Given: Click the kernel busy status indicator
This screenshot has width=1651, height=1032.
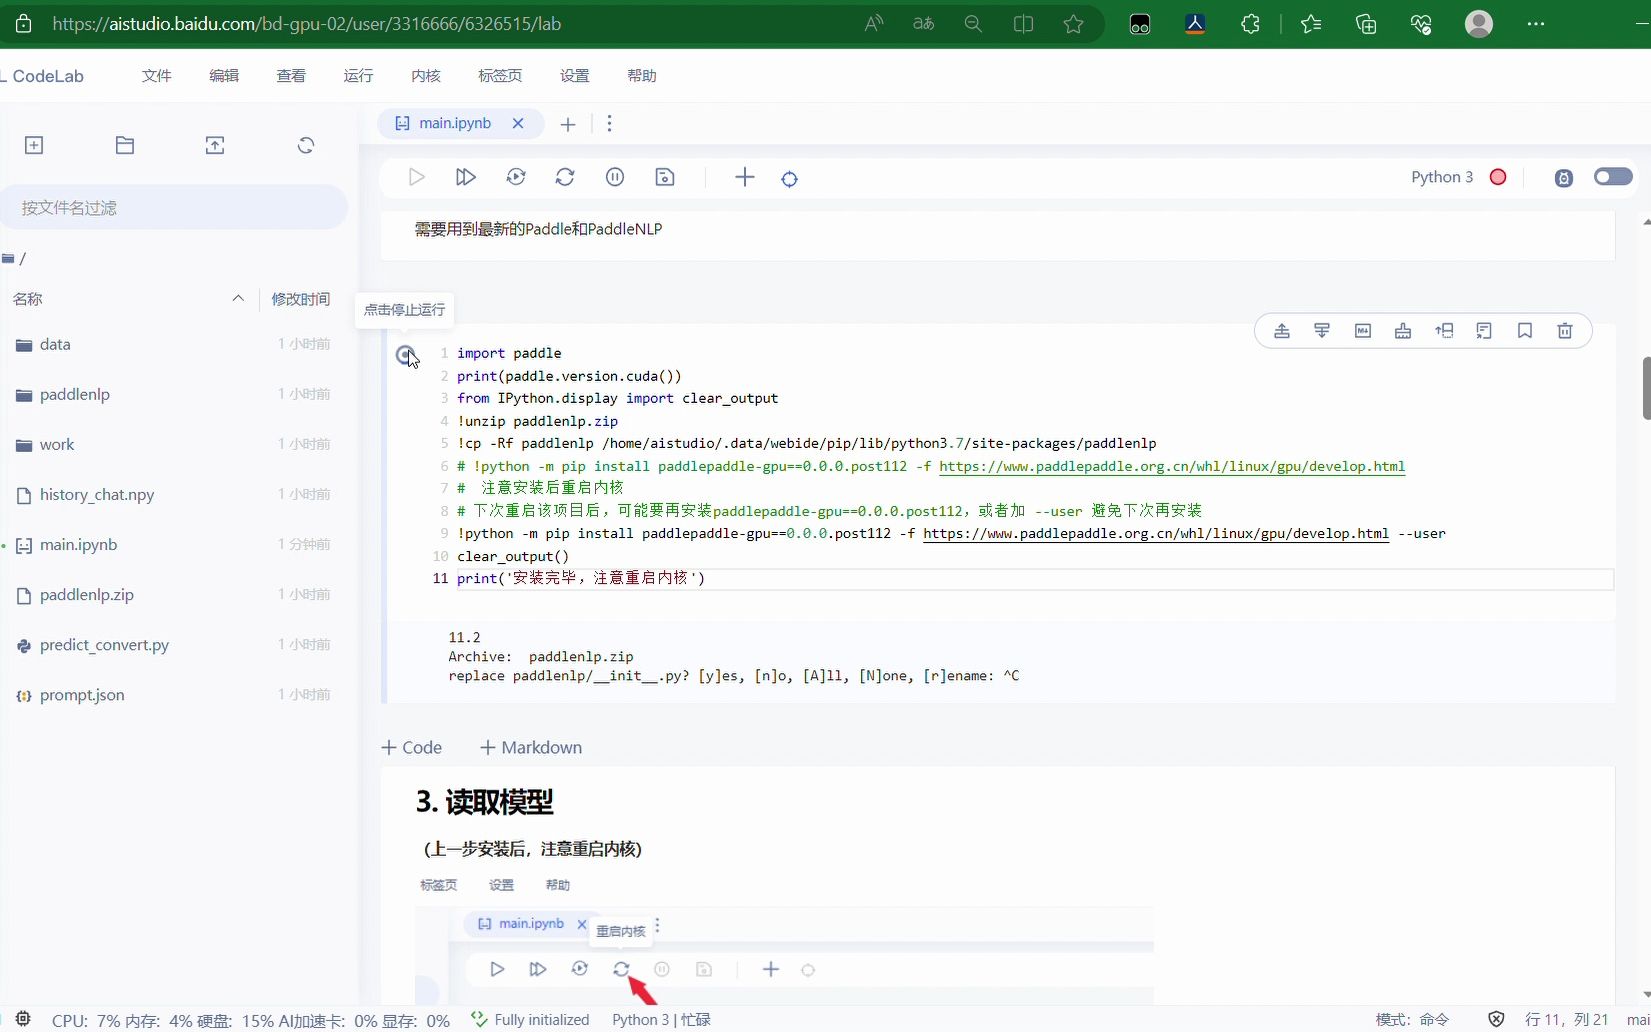Looking at the screenshot, I should click(1498, 177).
